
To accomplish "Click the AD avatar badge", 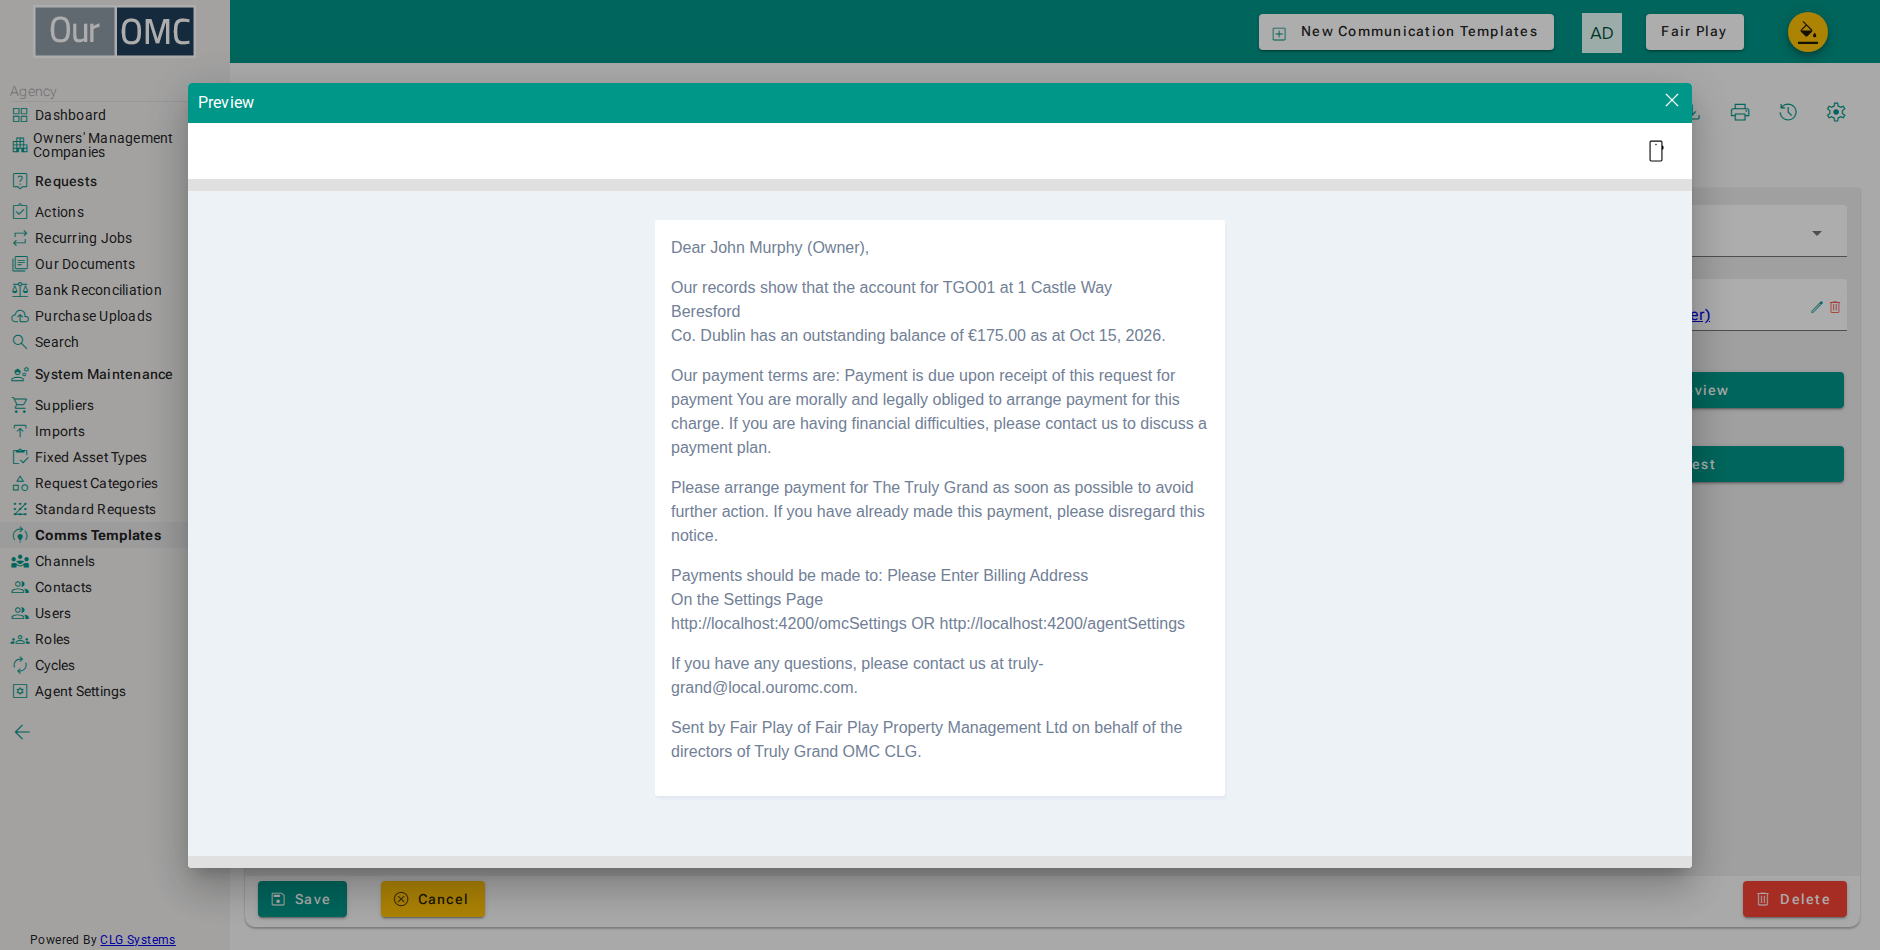I will click(1602, 33).
